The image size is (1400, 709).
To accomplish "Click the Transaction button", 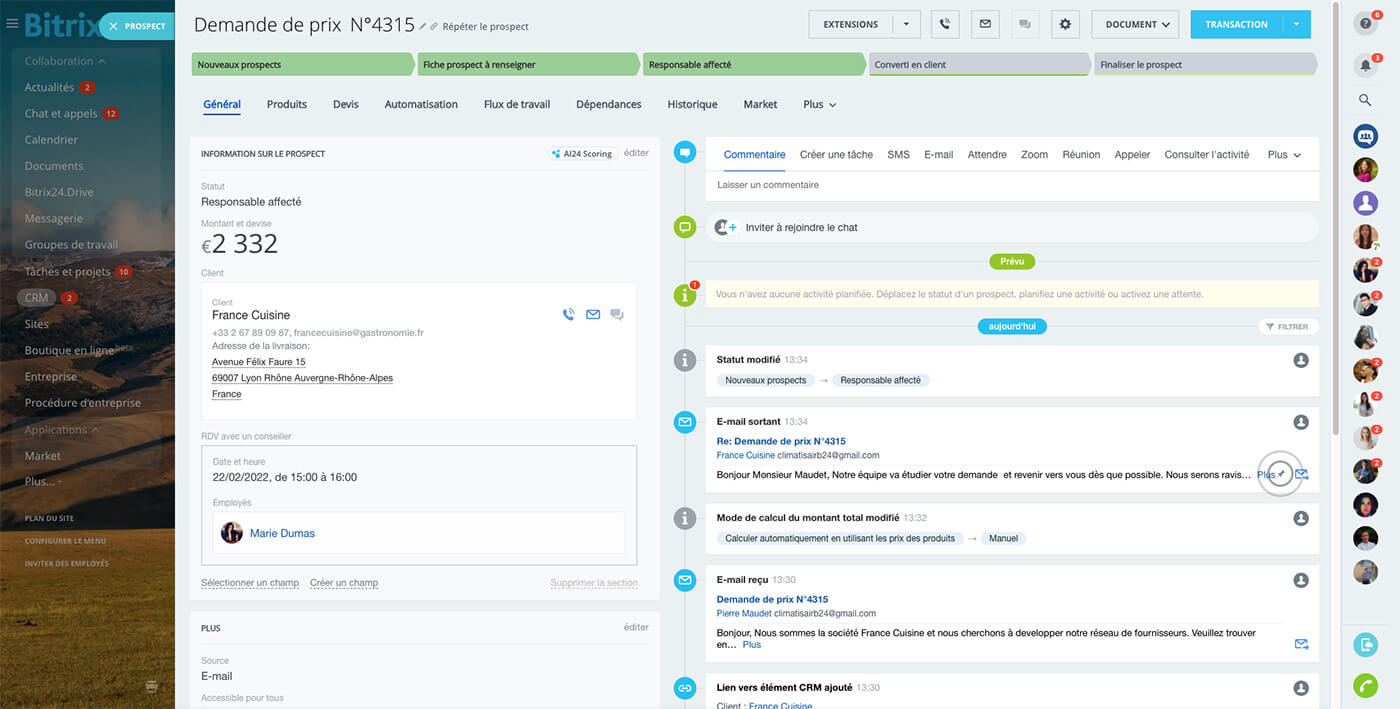I will 1236,25.
